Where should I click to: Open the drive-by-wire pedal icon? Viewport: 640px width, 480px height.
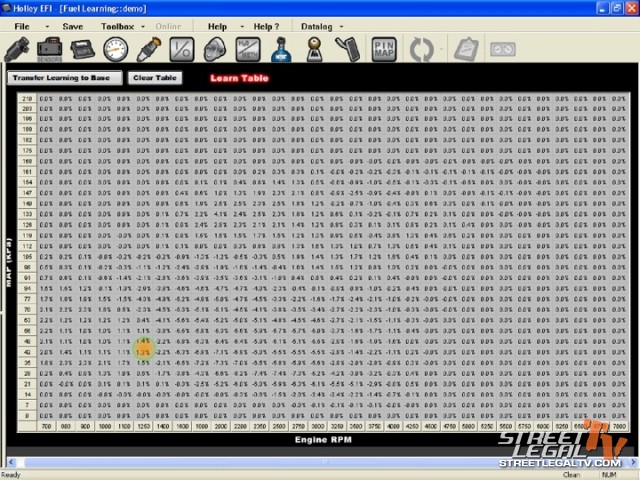(348, 49)
